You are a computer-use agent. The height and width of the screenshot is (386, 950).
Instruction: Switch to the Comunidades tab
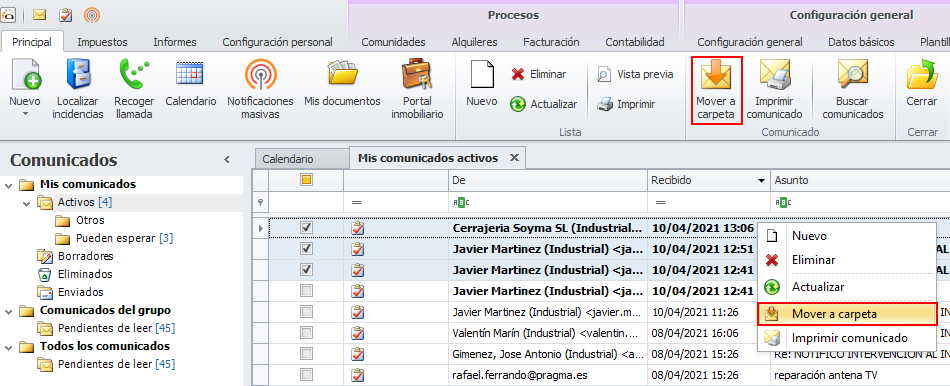(393, 42)
